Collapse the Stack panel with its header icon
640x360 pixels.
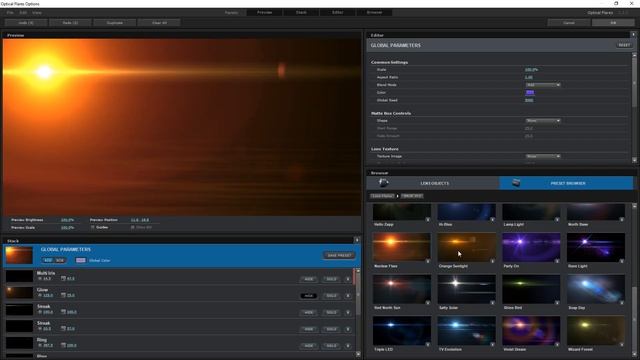(x=357, y=240)
